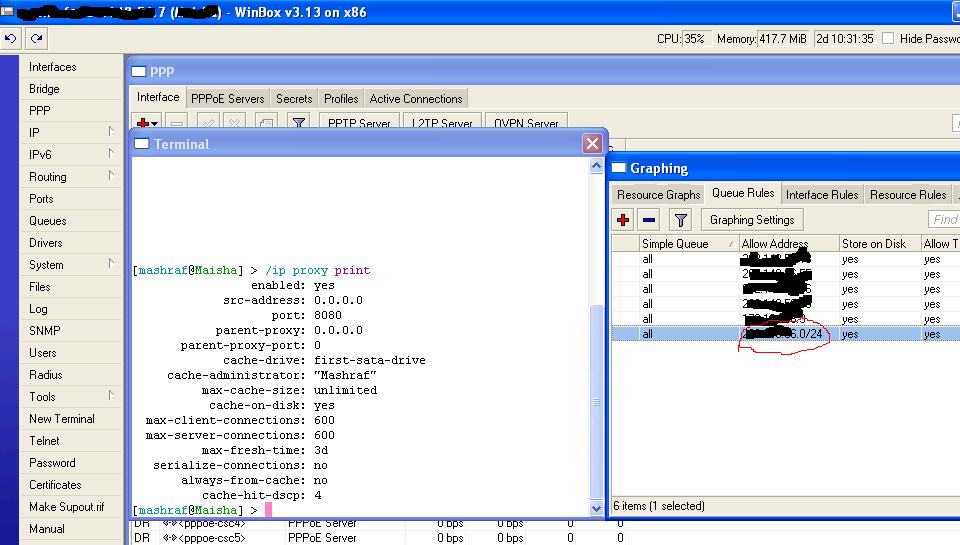Open Telnet from the sidebar

click(x=44, y=442)
